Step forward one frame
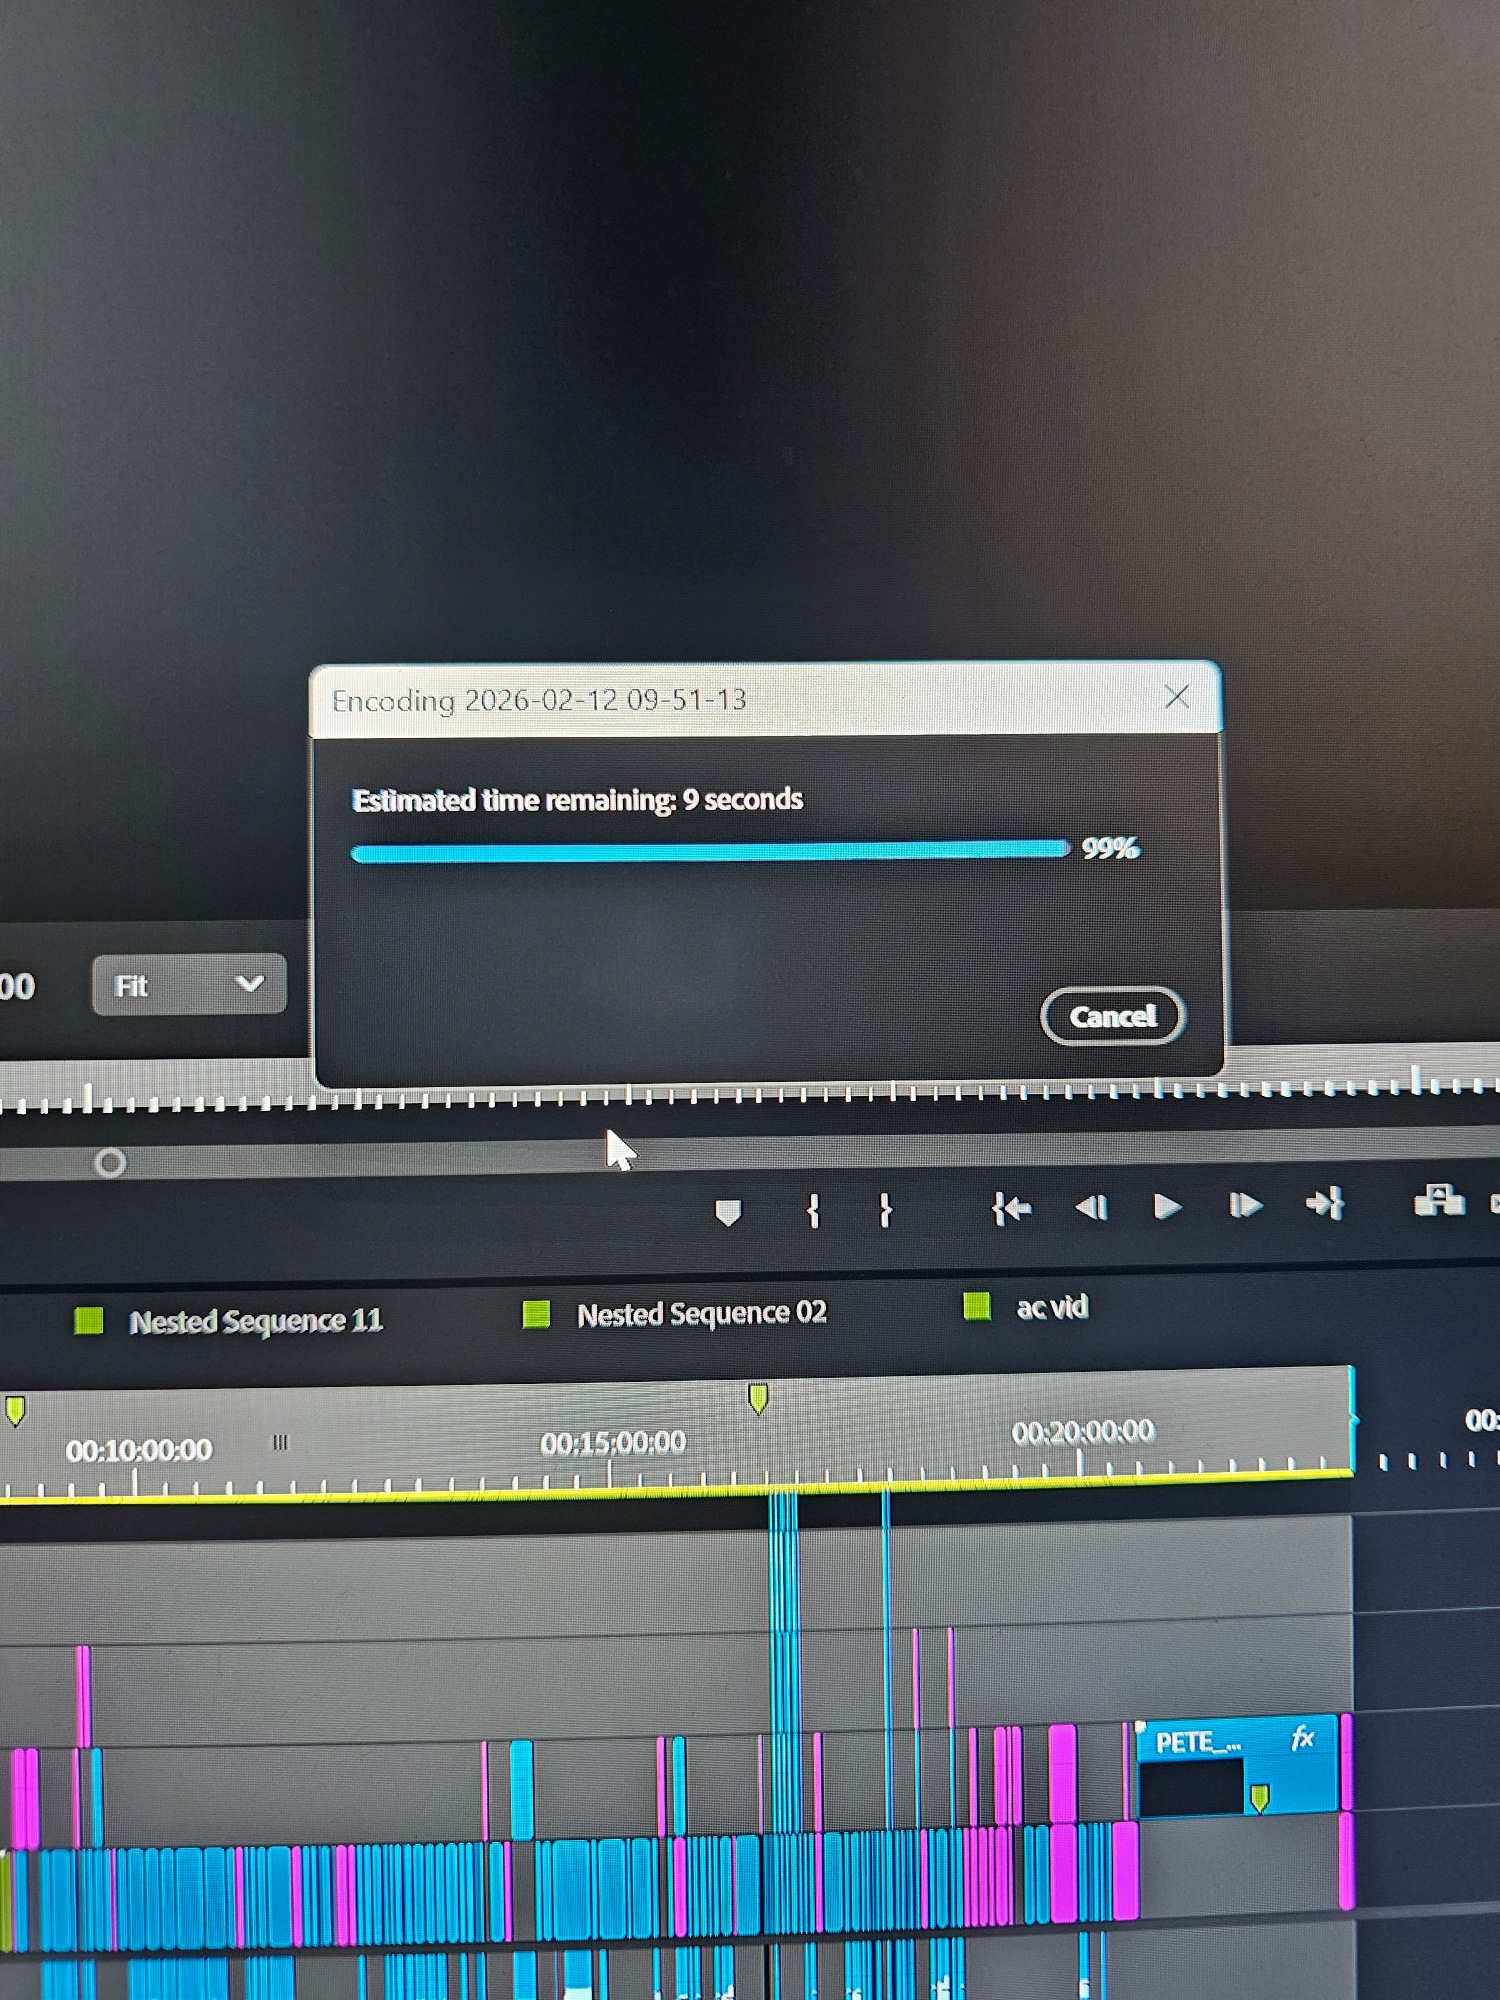The height and width of the screenshot is (2000, 1500). coord(1244,1206)
